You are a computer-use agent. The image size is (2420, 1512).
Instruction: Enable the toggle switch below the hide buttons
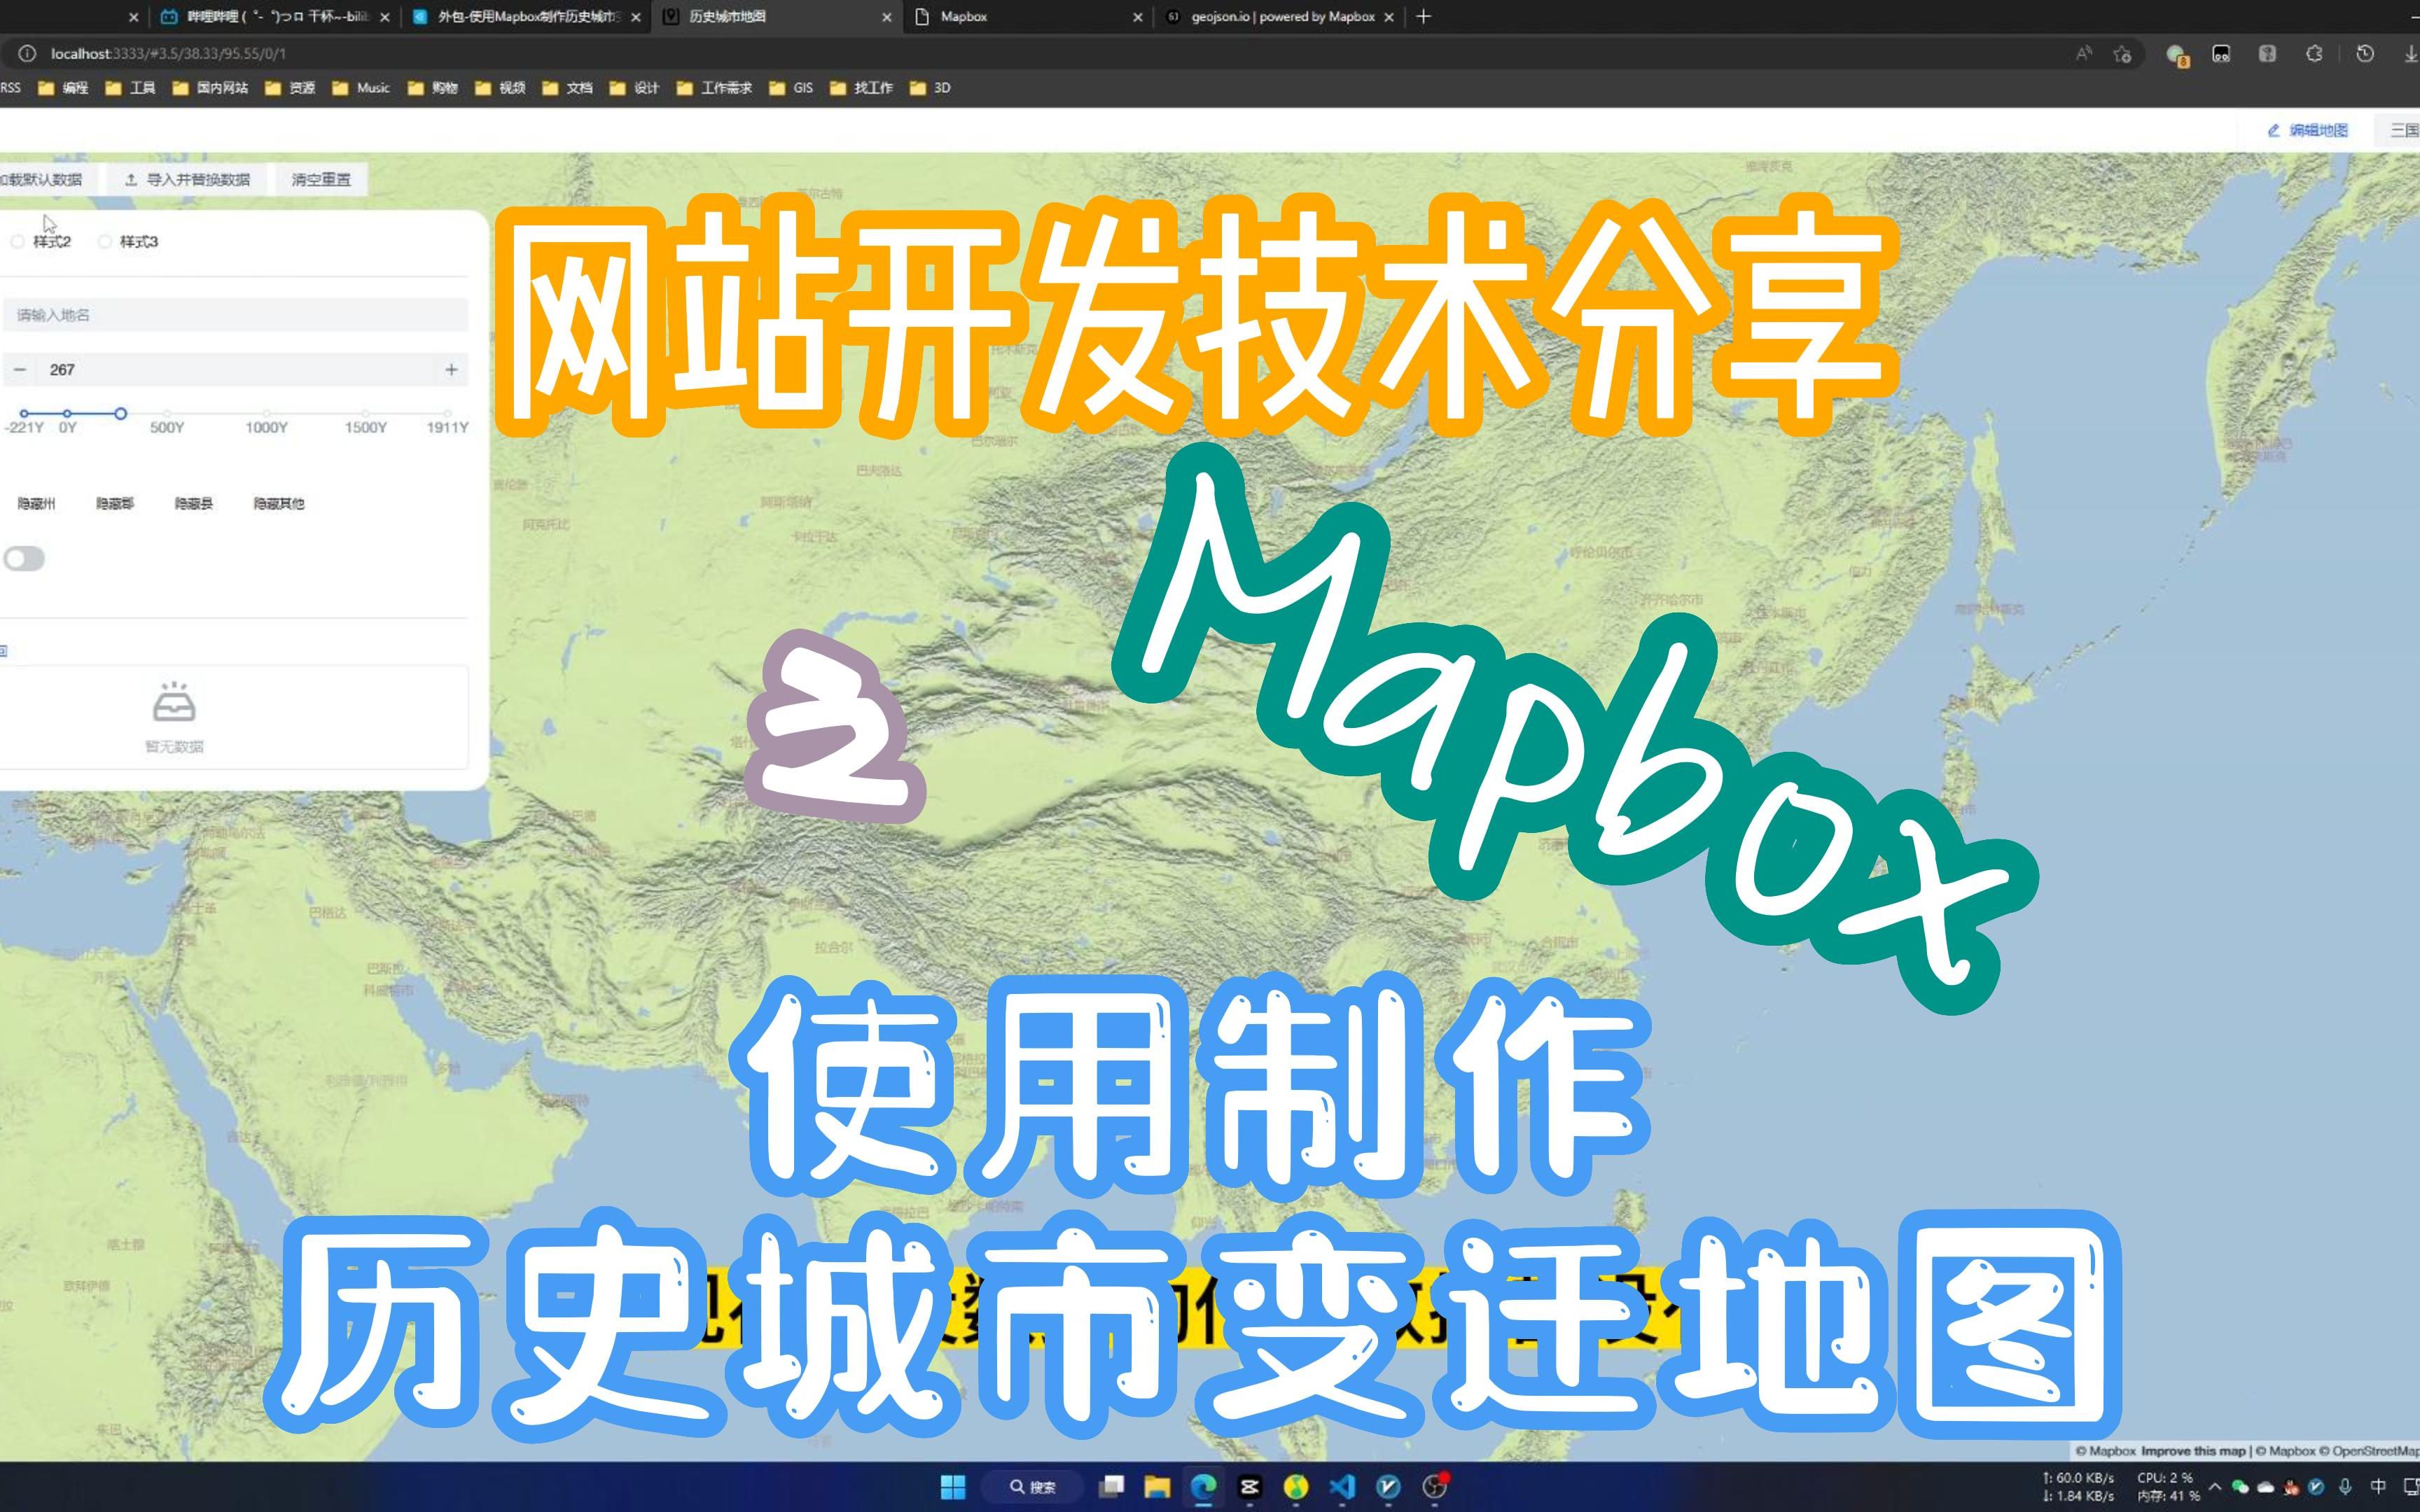(24, 558)
